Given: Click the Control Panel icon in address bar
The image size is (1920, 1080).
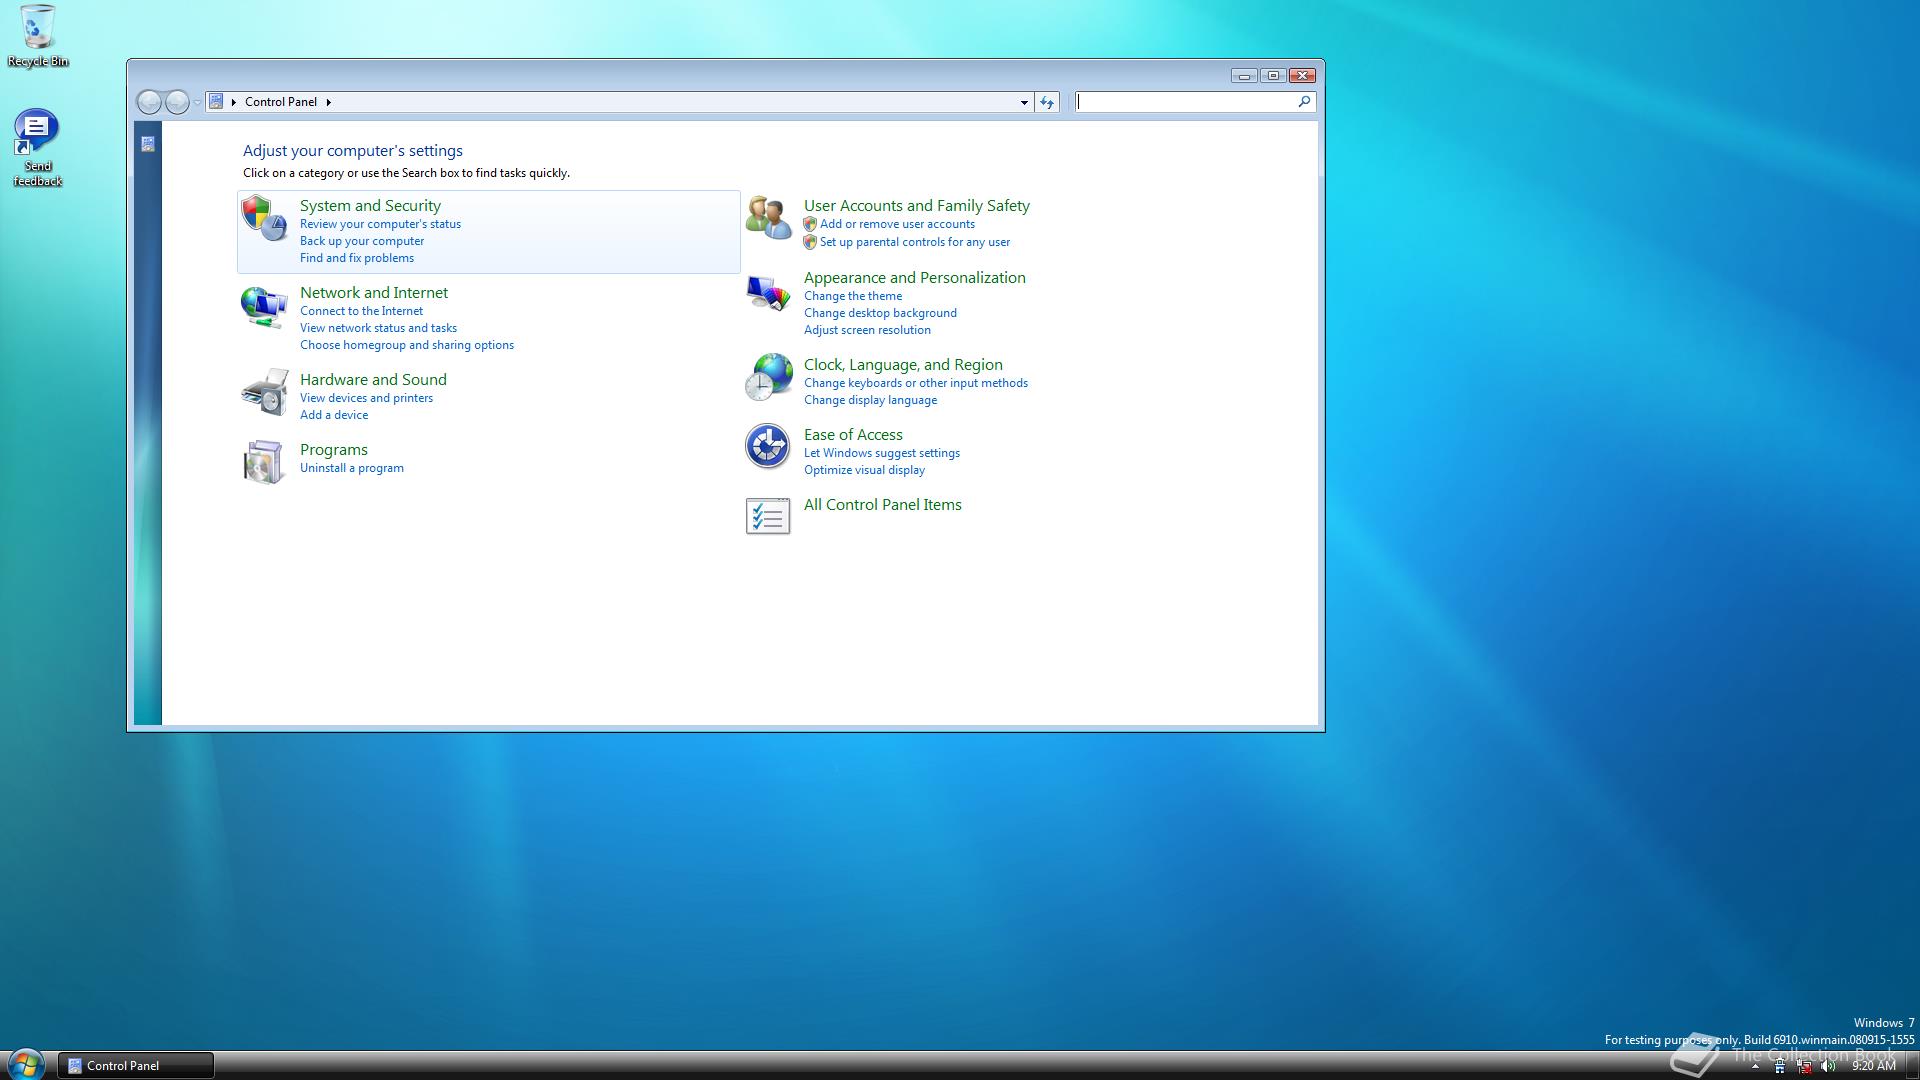Looking at the screenshot, I should click(216, 102).
